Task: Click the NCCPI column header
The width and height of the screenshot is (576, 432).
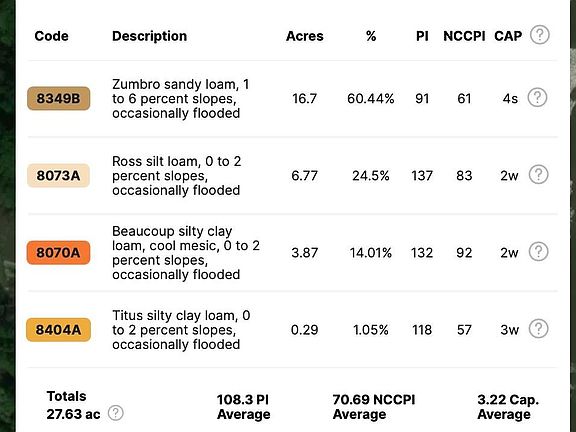Action: [x=464, y=36]
